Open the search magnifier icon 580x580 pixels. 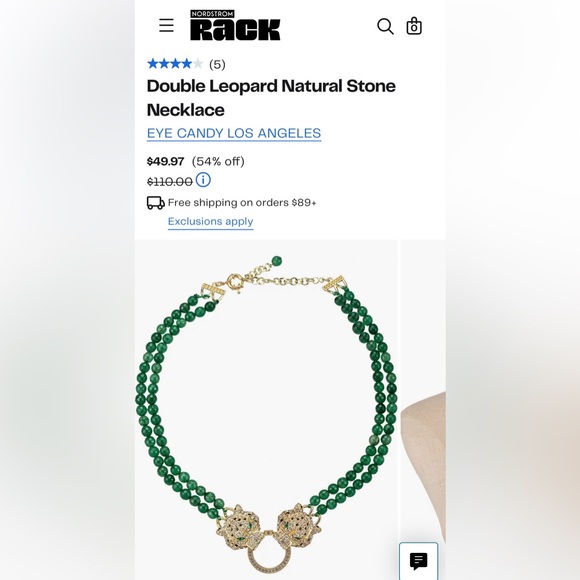[x=385, y=26]
